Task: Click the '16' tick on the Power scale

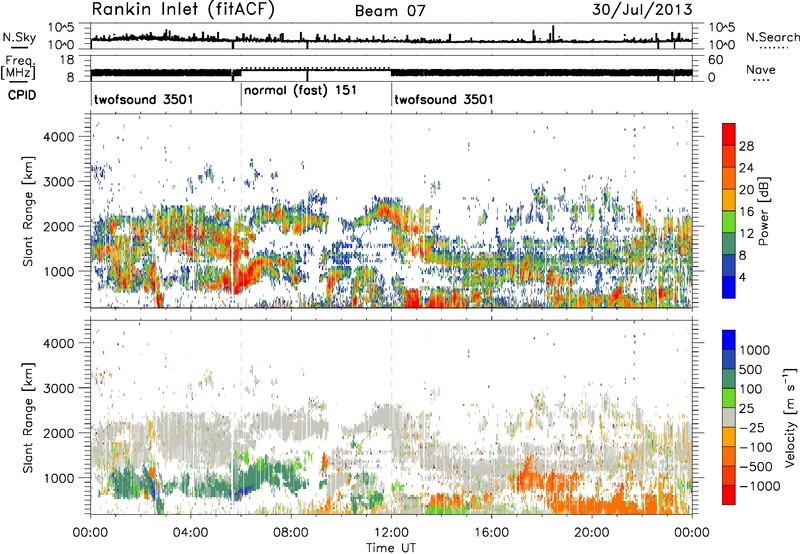Action: (x=746, y=212)
